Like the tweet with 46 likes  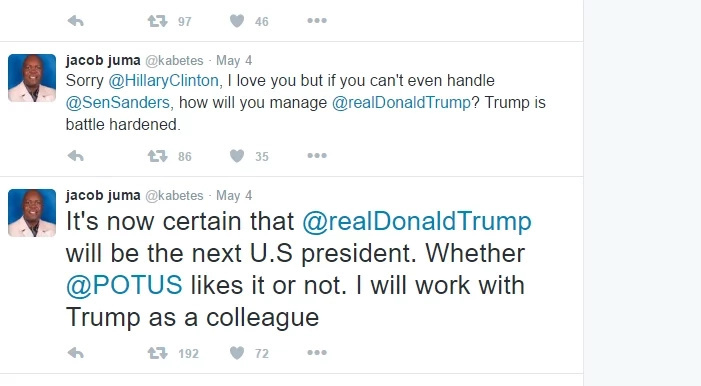237,21
